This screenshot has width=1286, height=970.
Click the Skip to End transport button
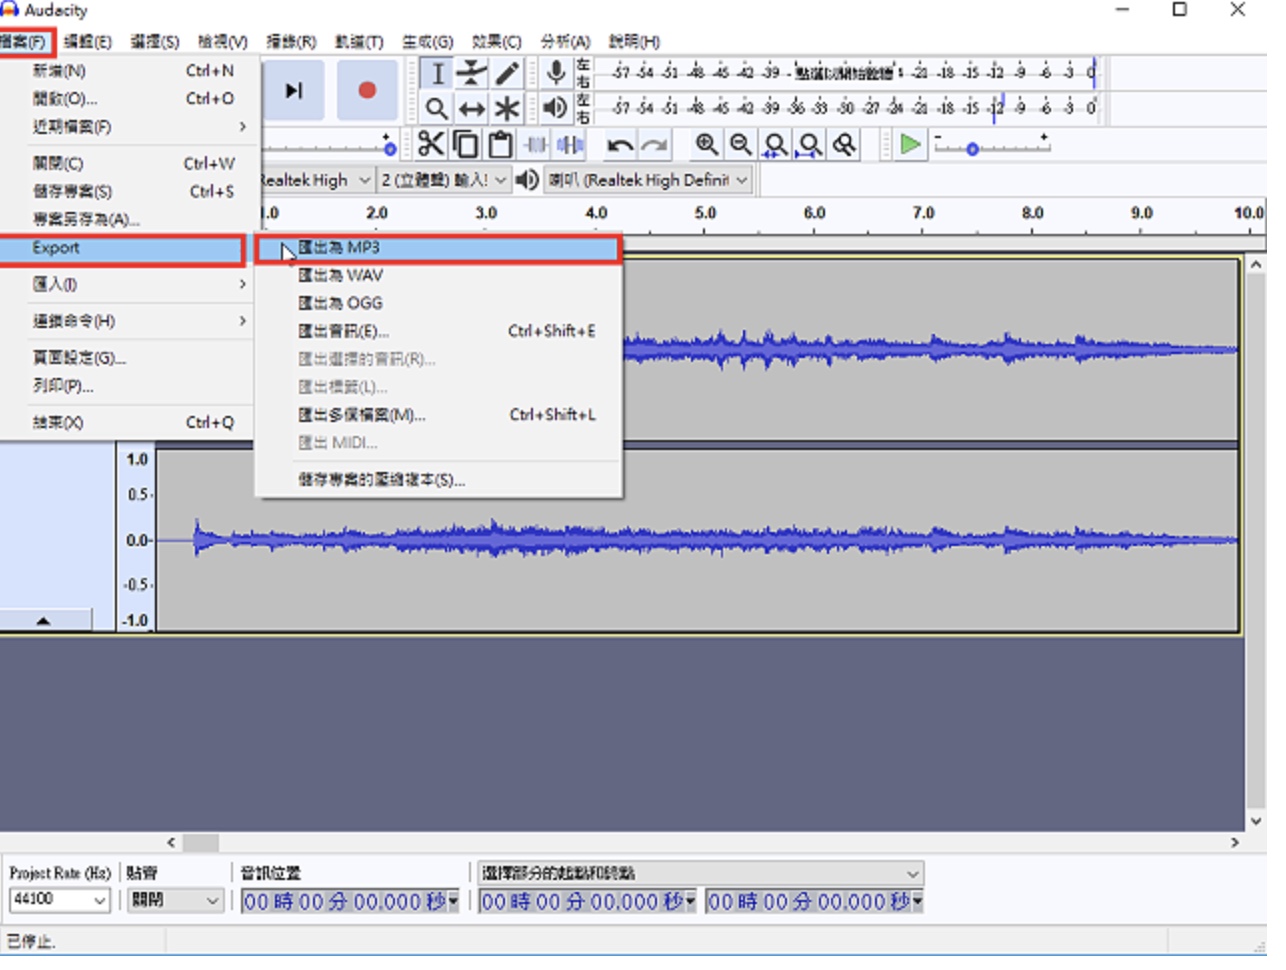(293, 91)
